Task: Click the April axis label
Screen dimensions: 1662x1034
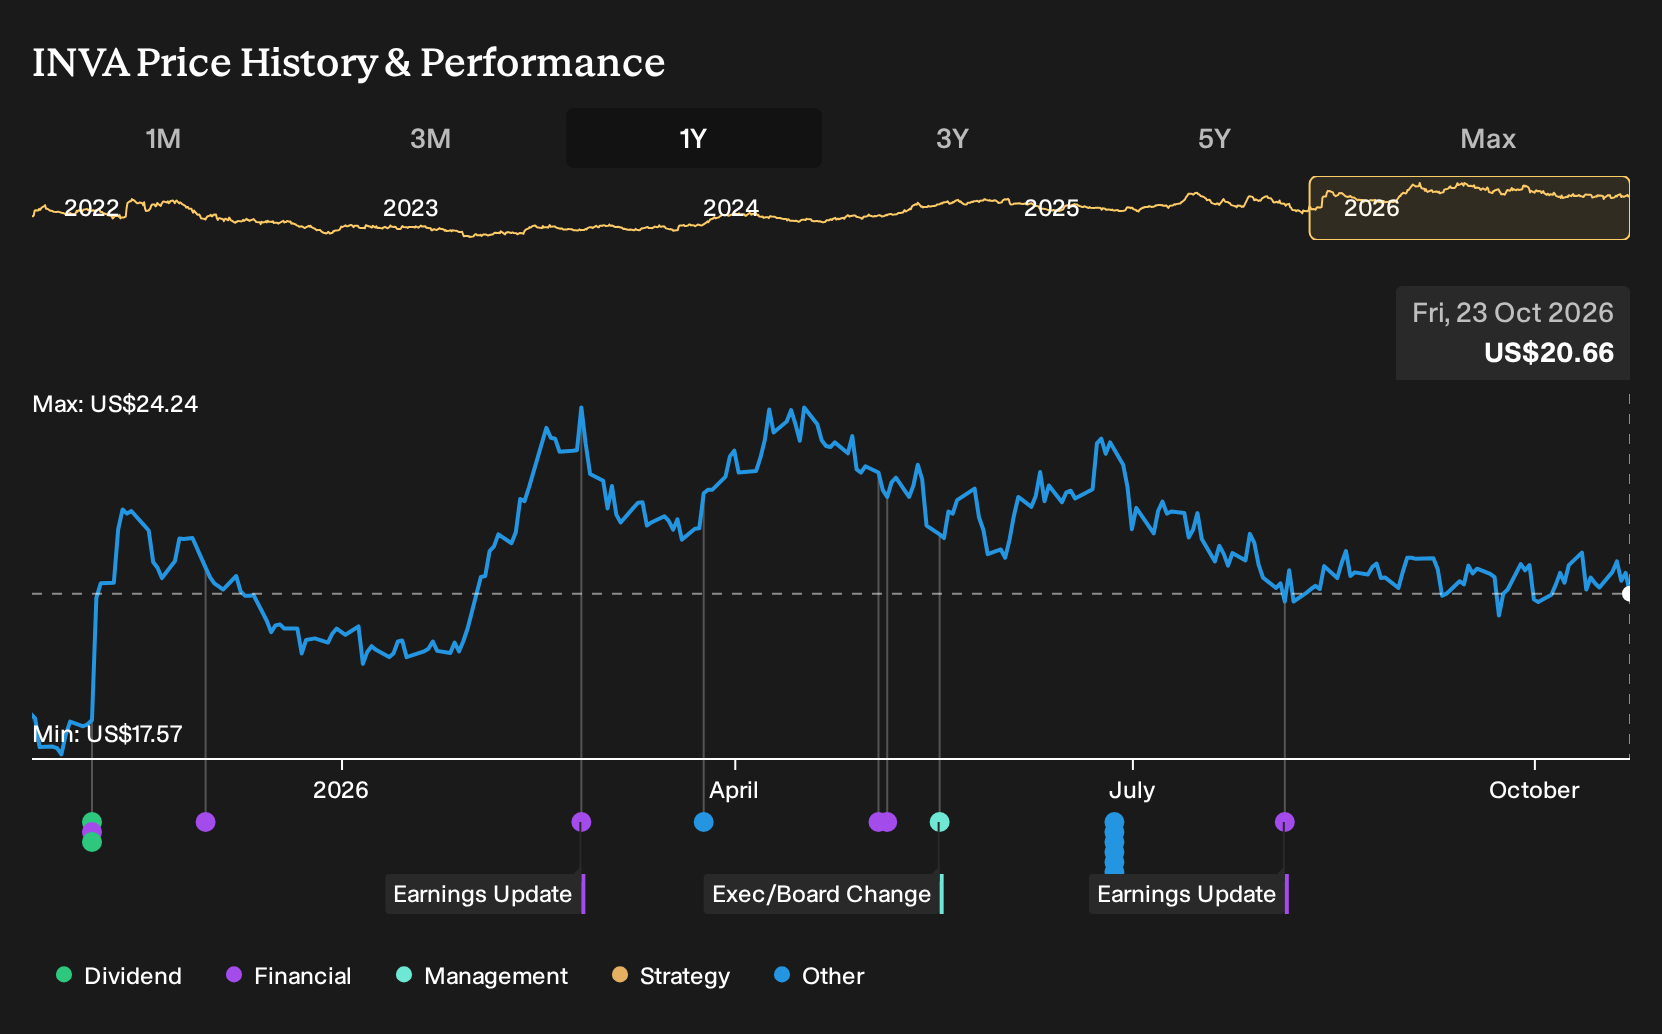Action: click(734, 790)
